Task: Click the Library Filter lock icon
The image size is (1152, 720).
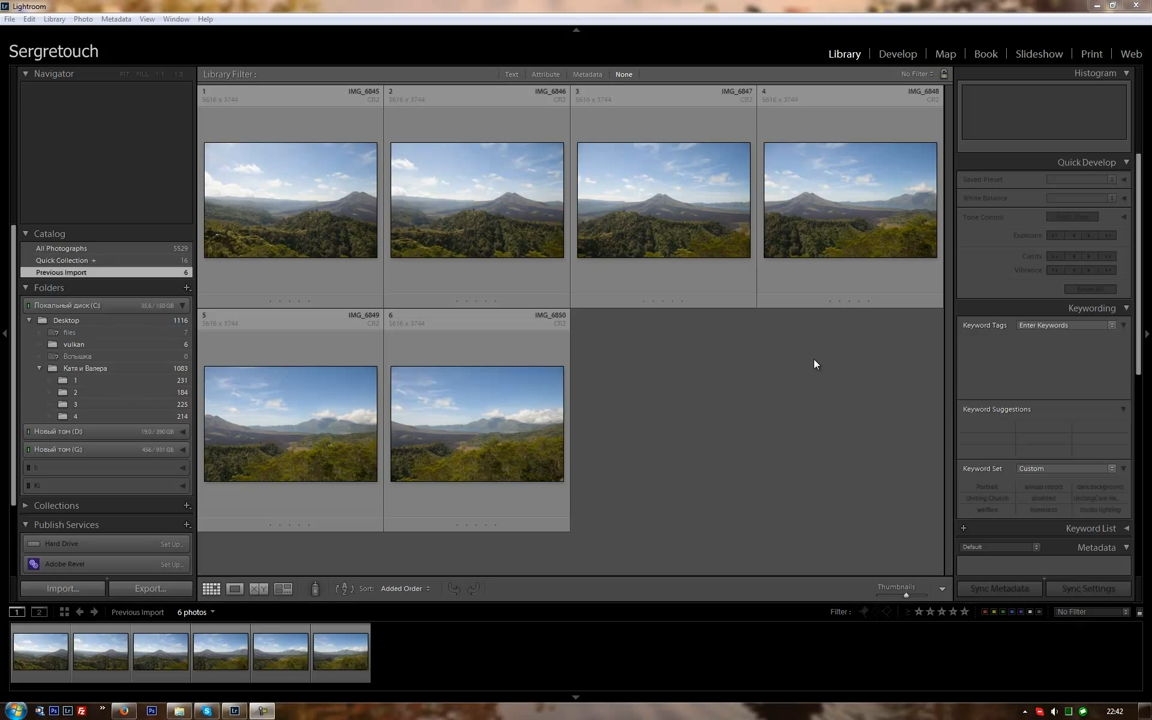Action: pos(944,73)
